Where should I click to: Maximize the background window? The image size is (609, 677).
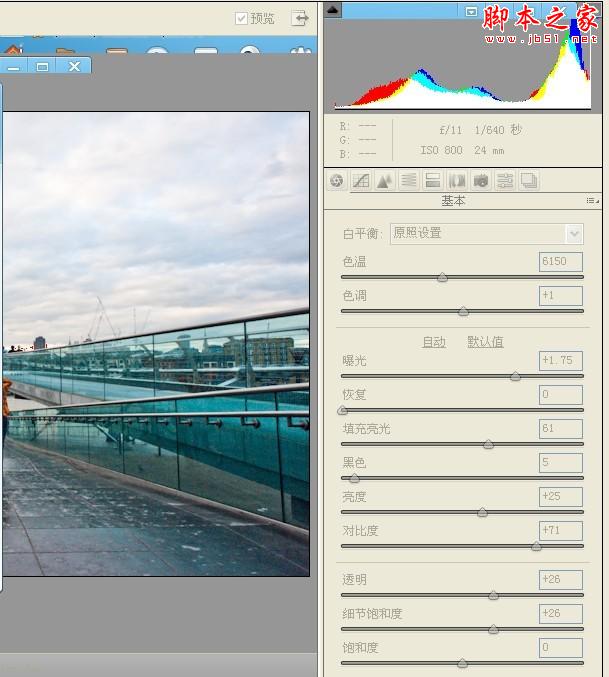[42, 66]
